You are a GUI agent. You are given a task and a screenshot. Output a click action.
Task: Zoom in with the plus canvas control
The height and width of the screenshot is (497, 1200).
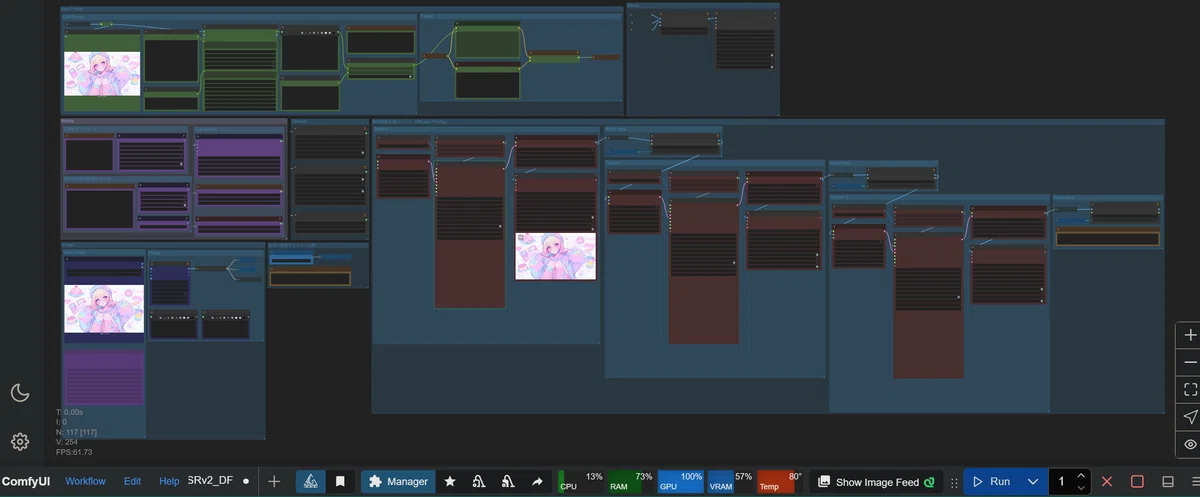(1189, 334)
